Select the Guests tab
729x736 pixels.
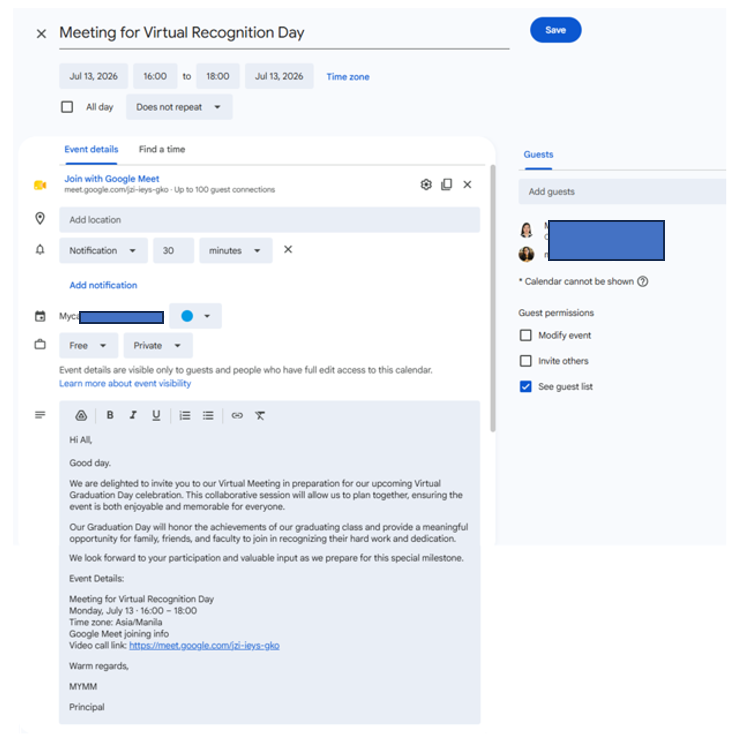click(538, 154)
